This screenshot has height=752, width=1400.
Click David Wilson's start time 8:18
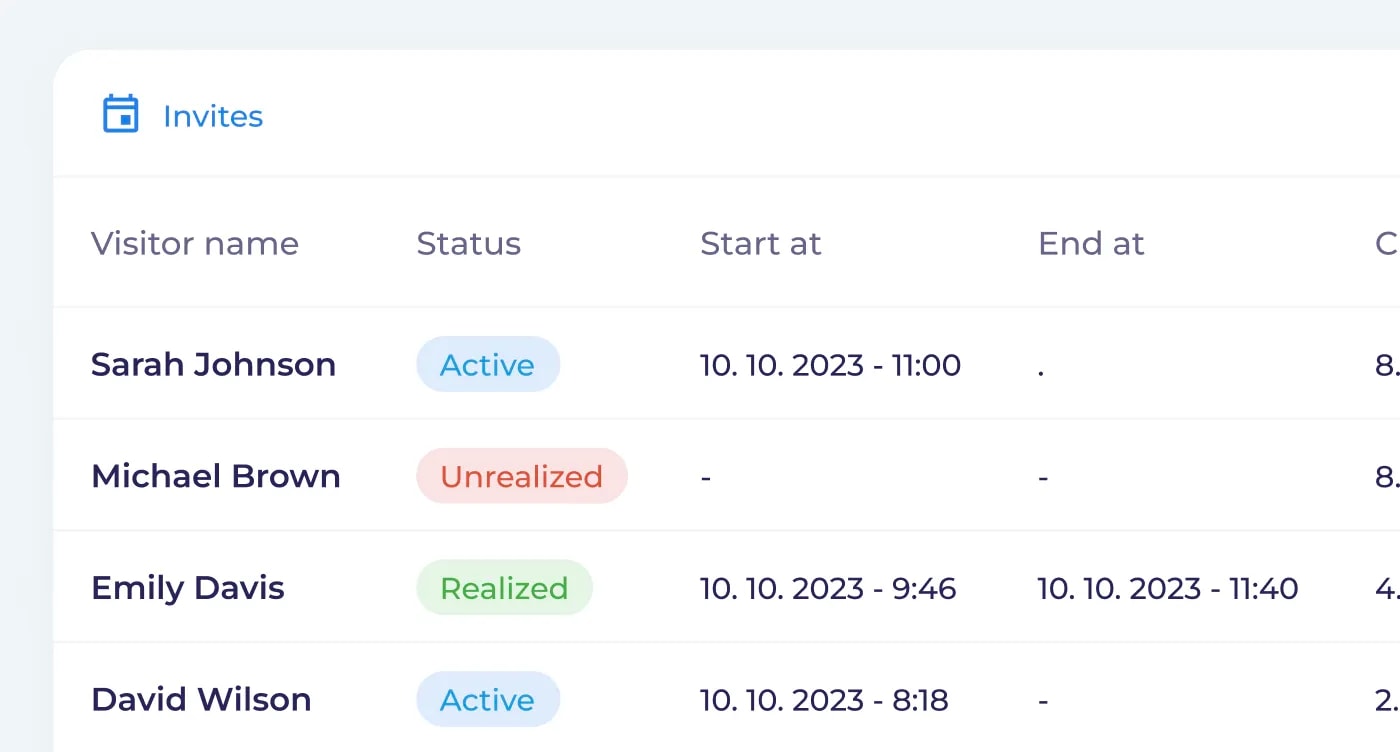(824, 700)
